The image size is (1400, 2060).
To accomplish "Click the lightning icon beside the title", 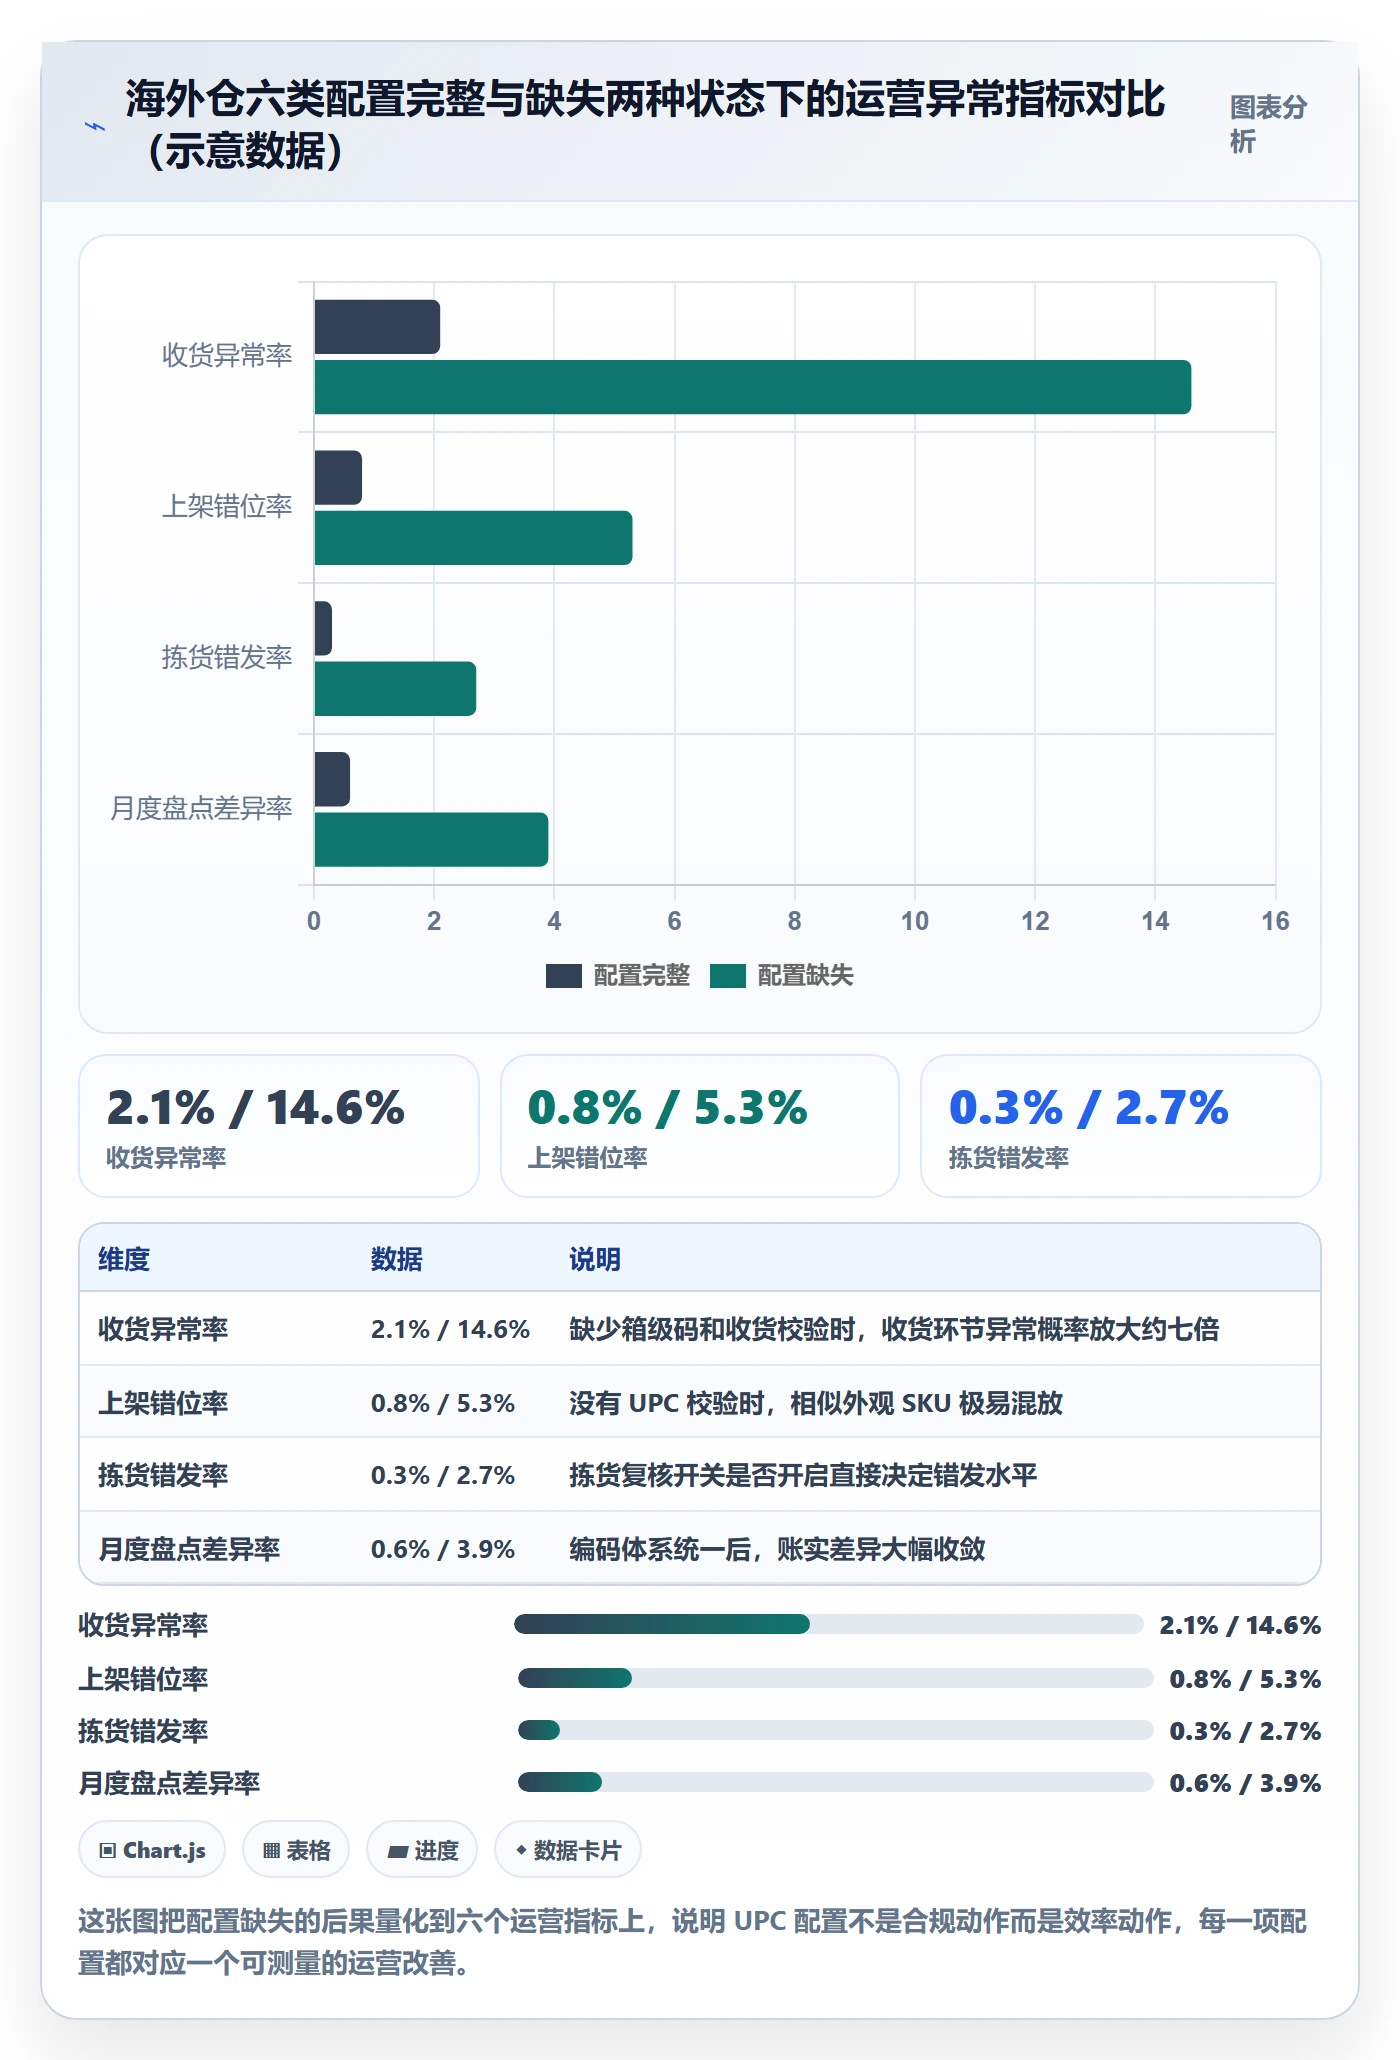I will pos(95,126).
